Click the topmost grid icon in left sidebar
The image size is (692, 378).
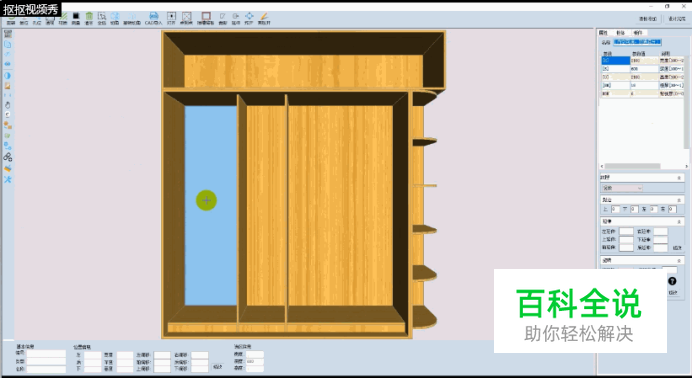click(x=8, y=34)
